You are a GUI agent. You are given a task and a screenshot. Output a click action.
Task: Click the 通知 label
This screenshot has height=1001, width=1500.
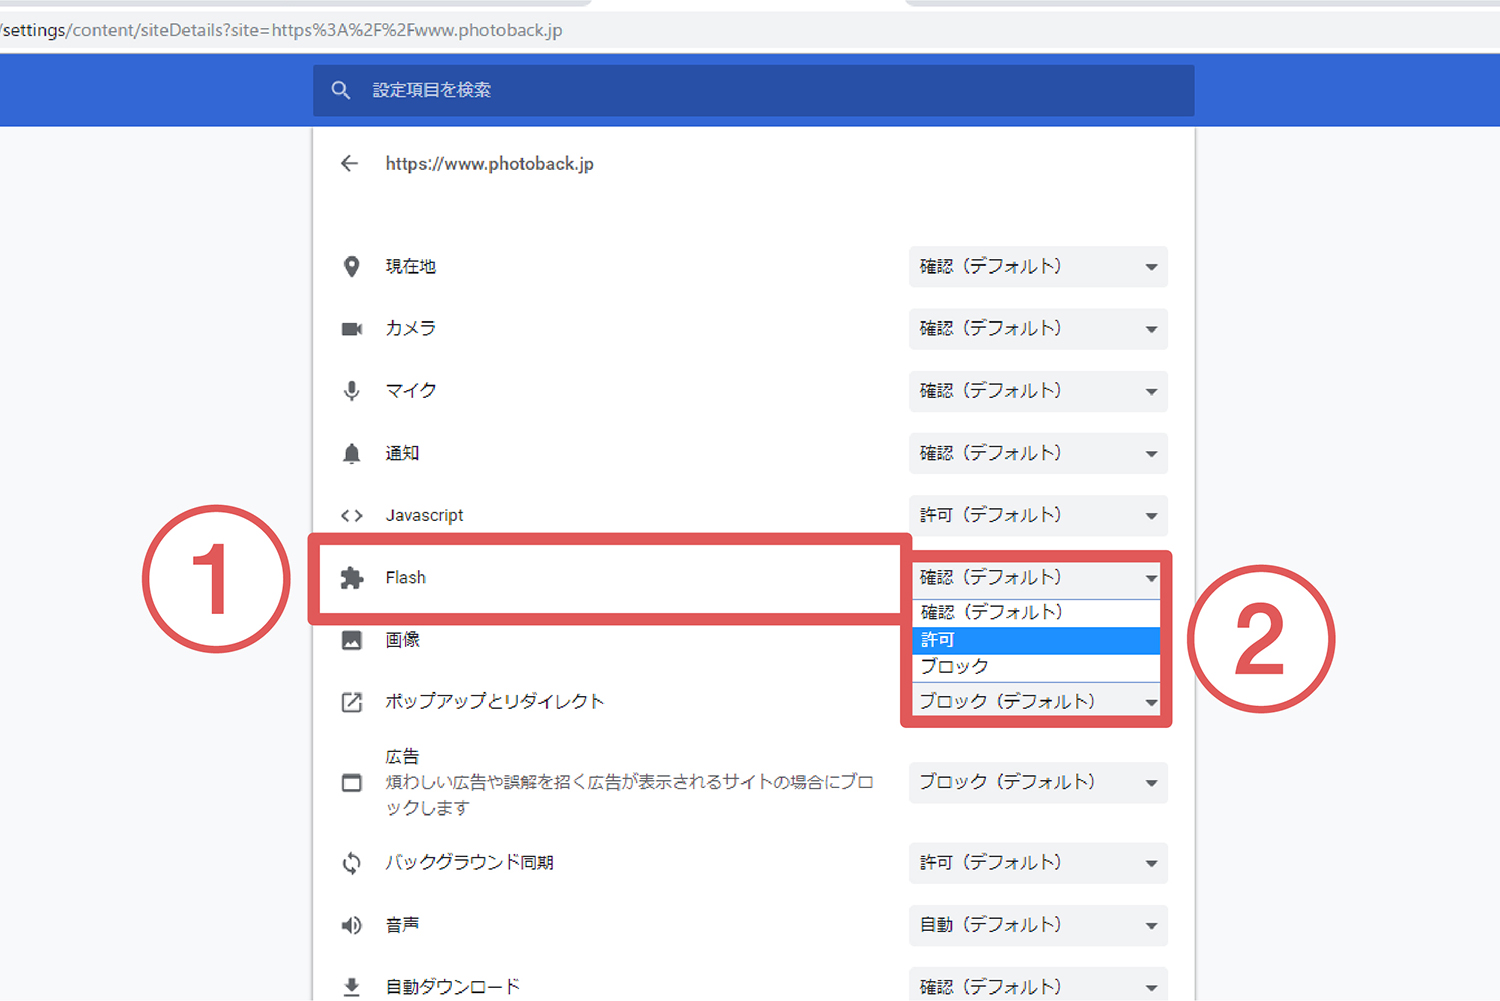coord(402,453)
